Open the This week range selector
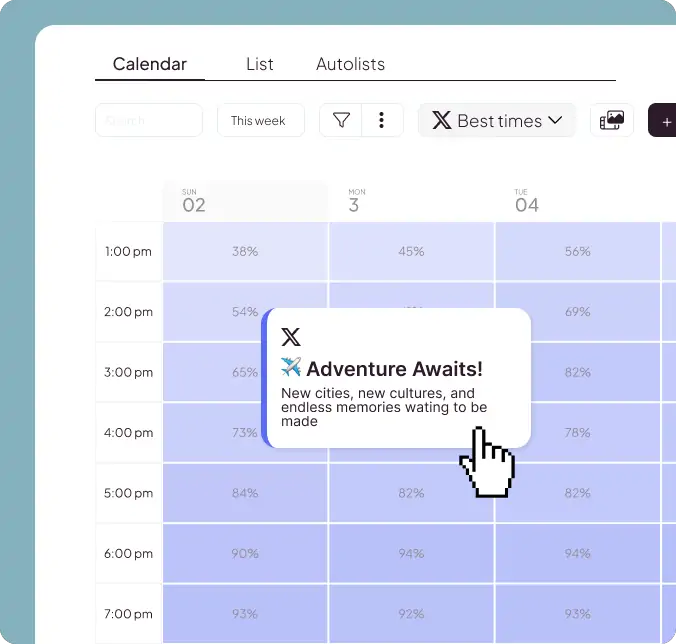Image resolution: width=676 pixels, height=644 pixels. pyautogui.click(x=258, y=121)
